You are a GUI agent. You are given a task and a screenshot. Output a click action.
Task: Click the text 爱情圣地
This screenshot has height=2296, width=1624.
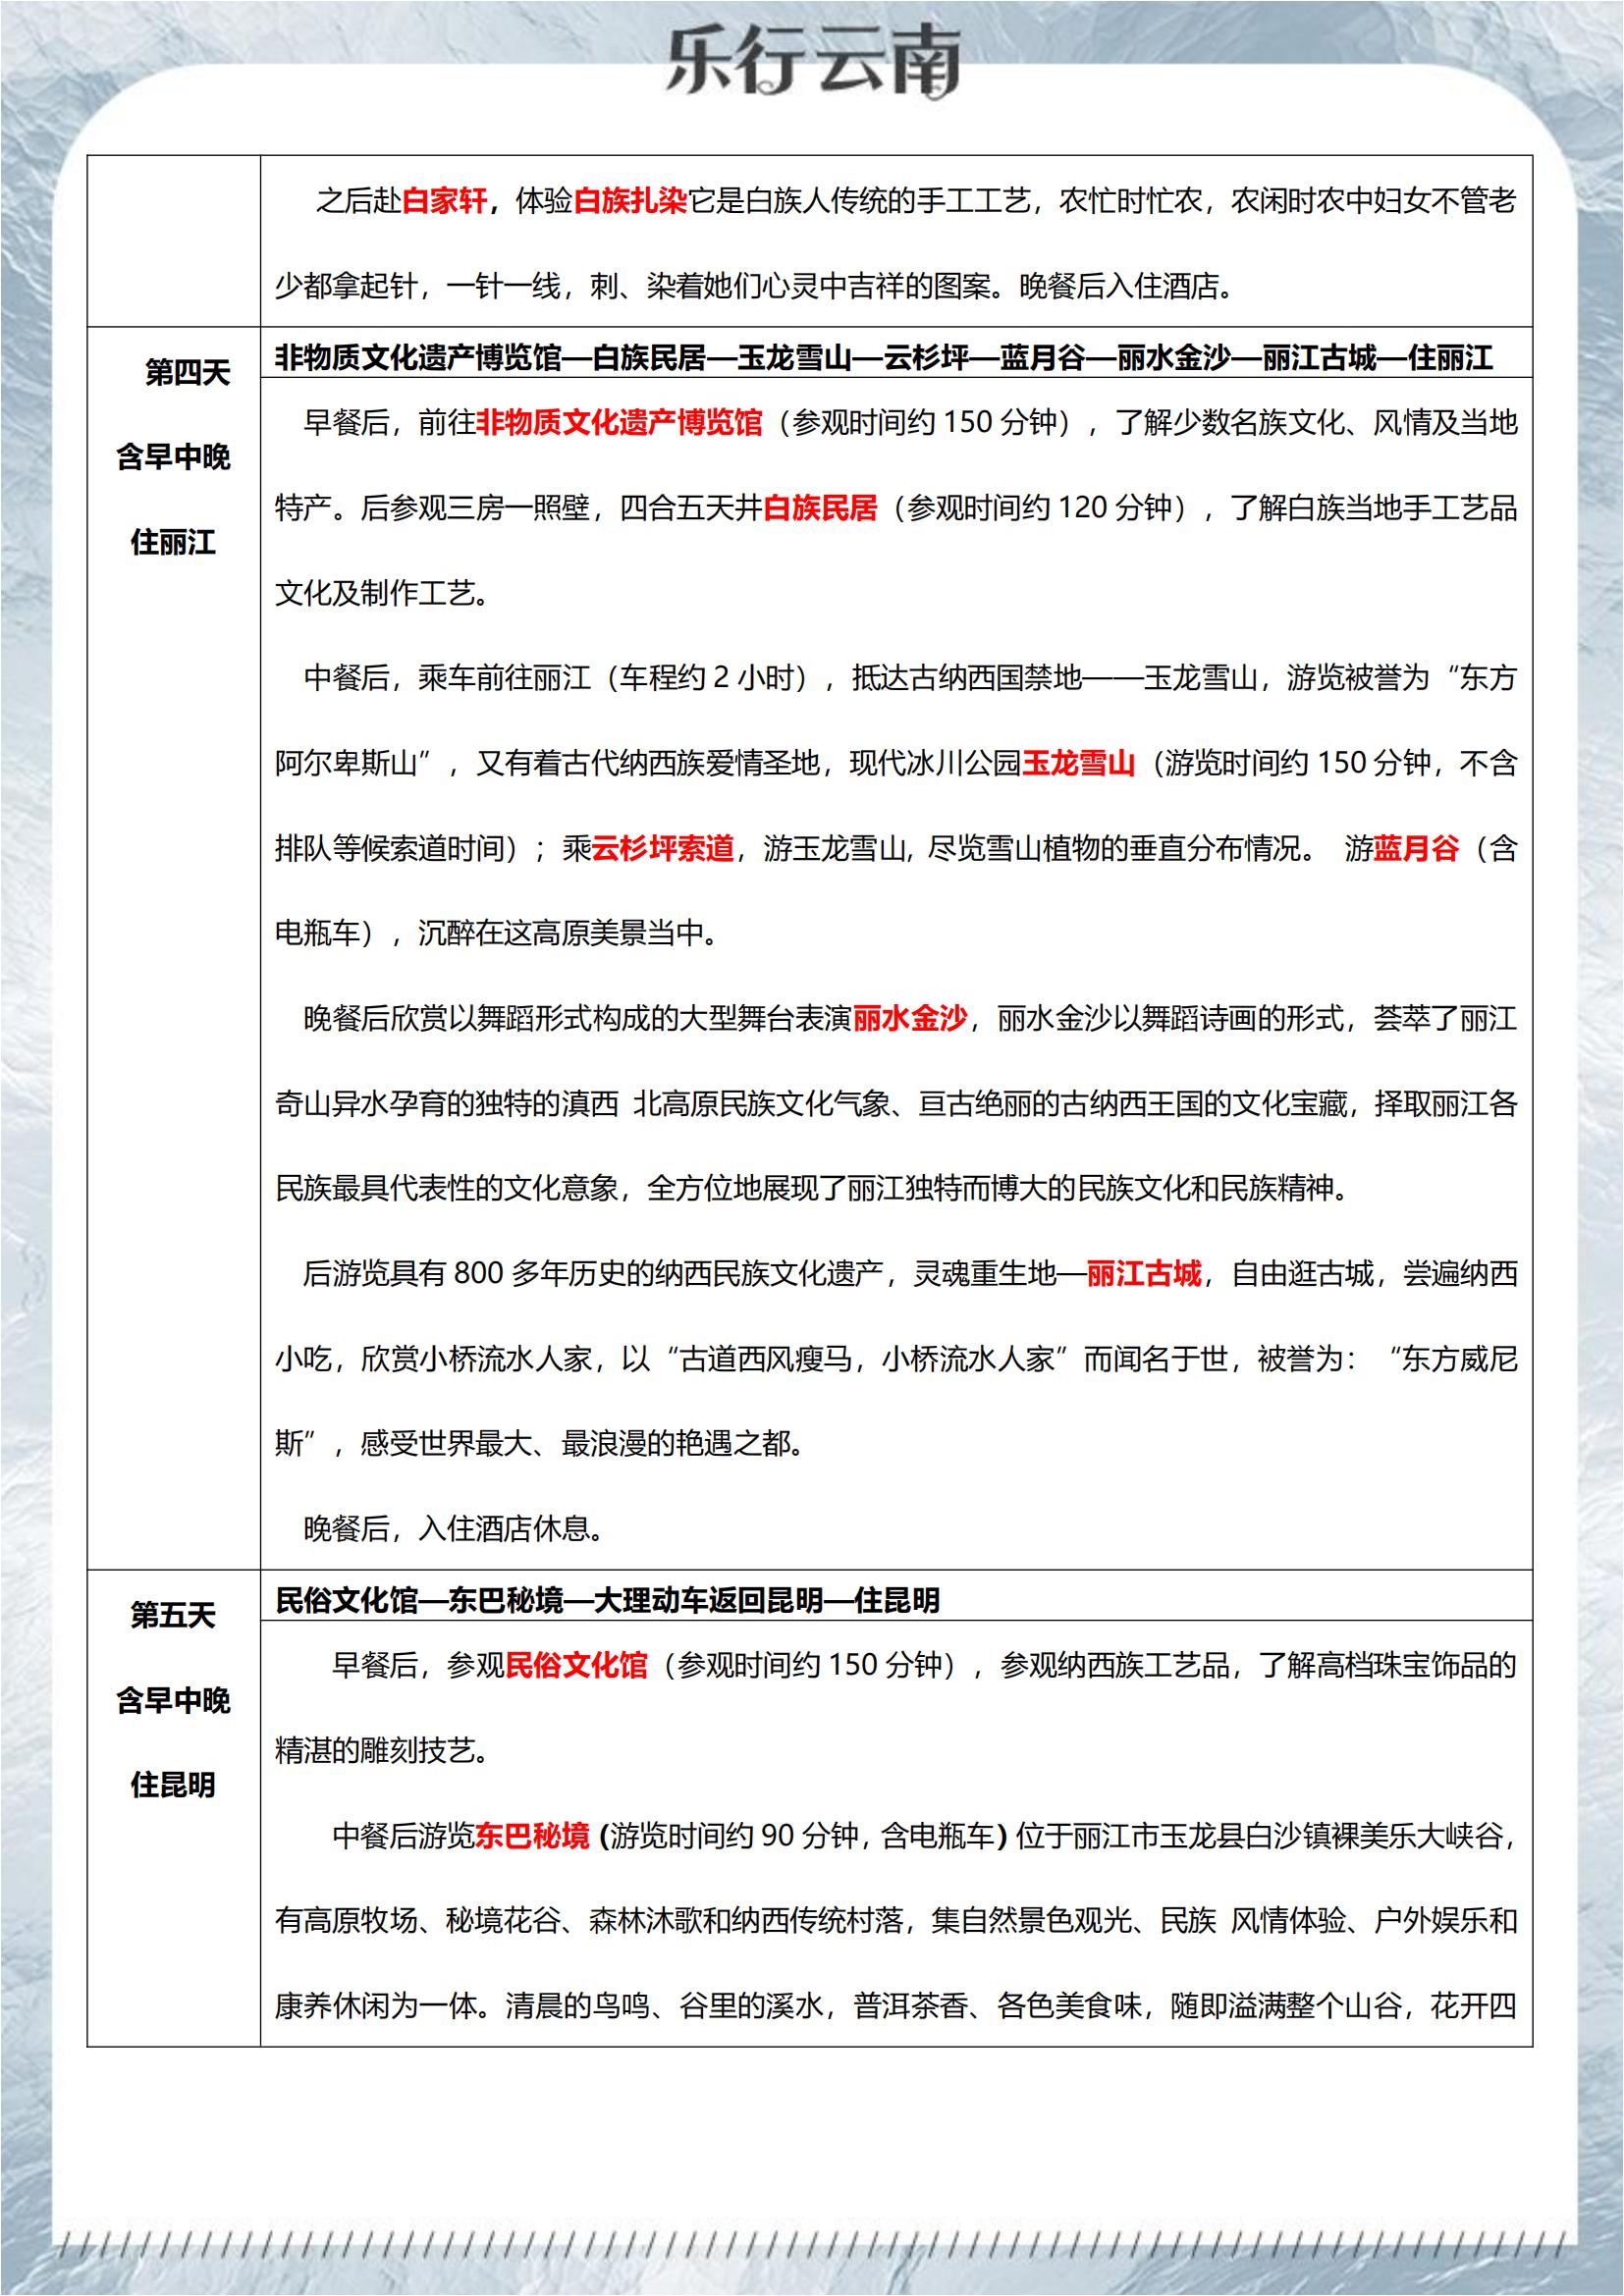point(763,763)
